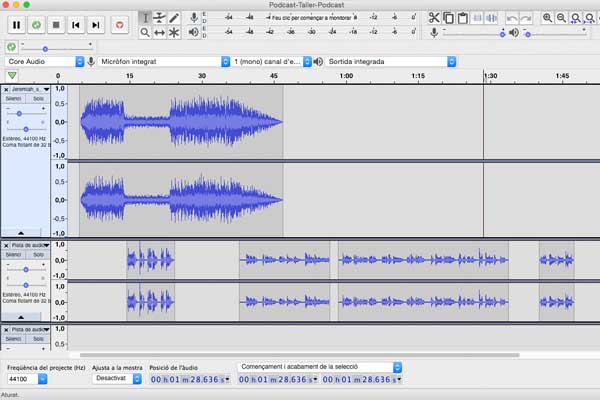Click Fit Selection zoom icon
Viewport: 600px width, 400px height.
[576, 18]
